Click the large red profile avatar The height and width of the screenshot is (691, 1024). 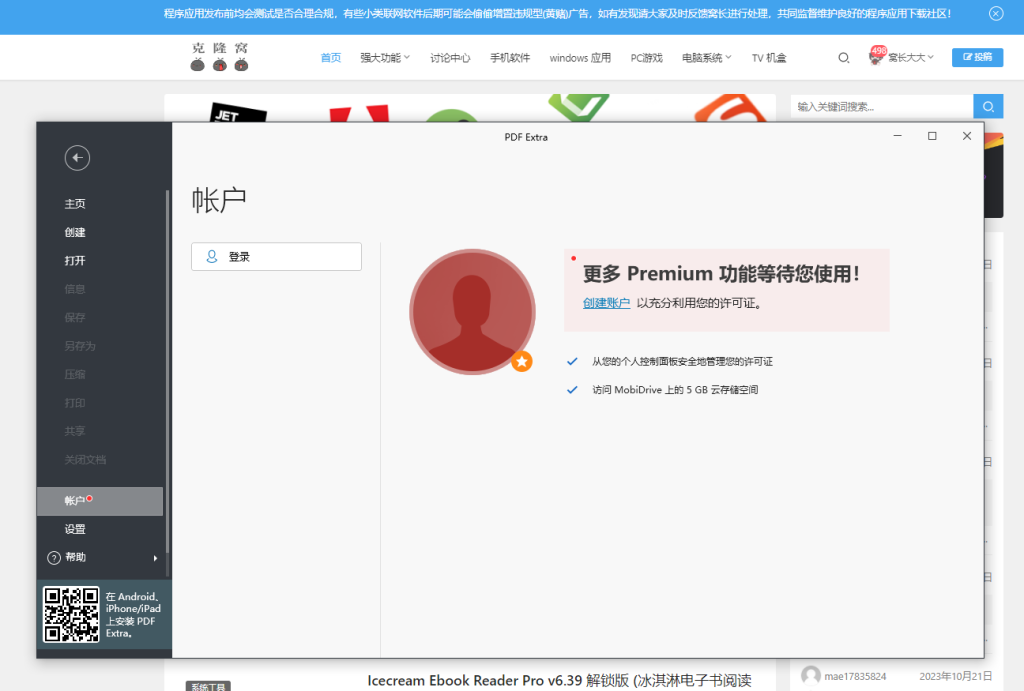[472, 312]
